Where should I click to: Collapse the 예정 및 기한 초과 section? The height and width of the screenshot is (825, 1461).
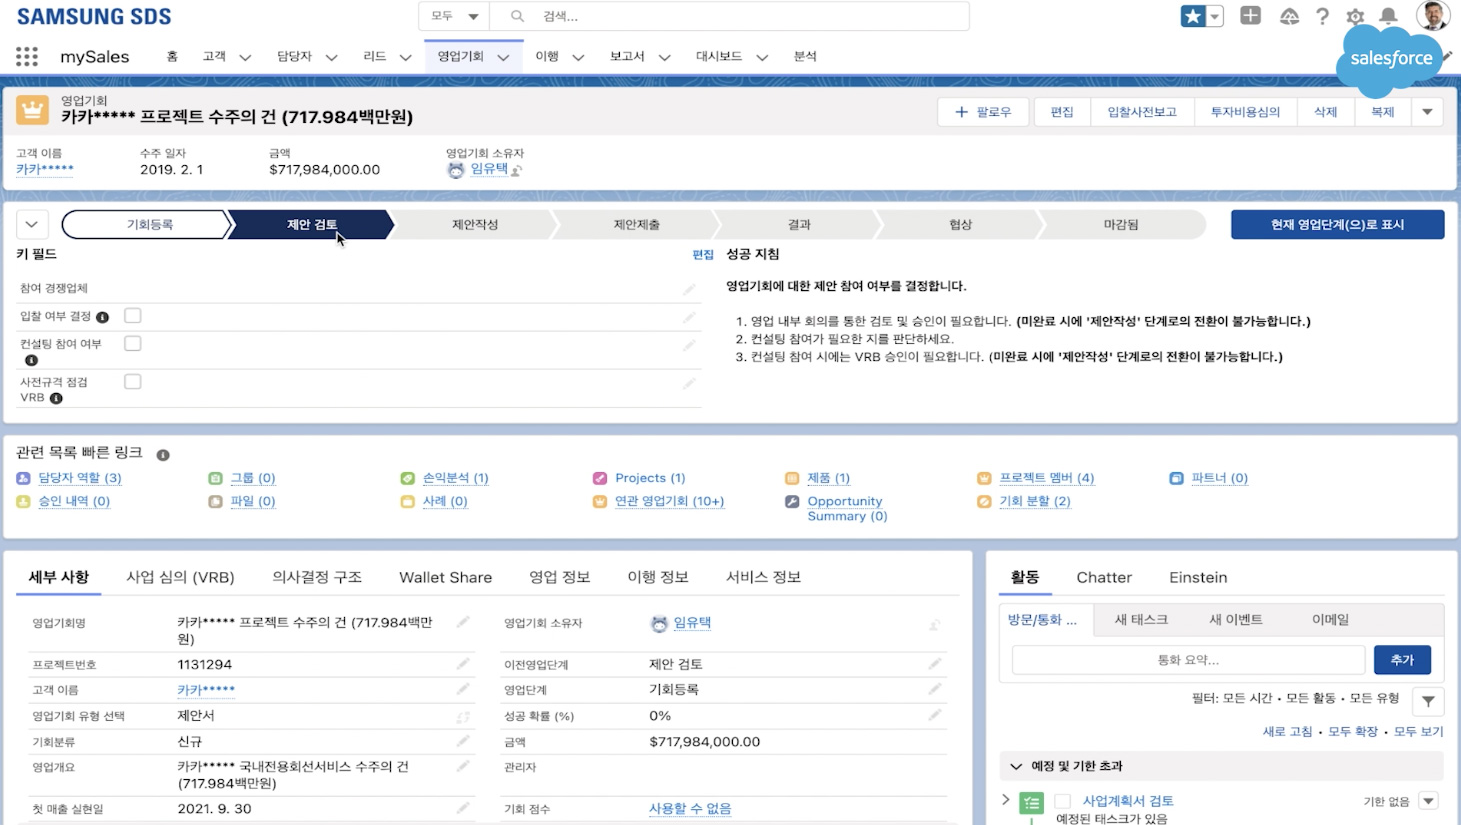click(x=1016, y=766)
